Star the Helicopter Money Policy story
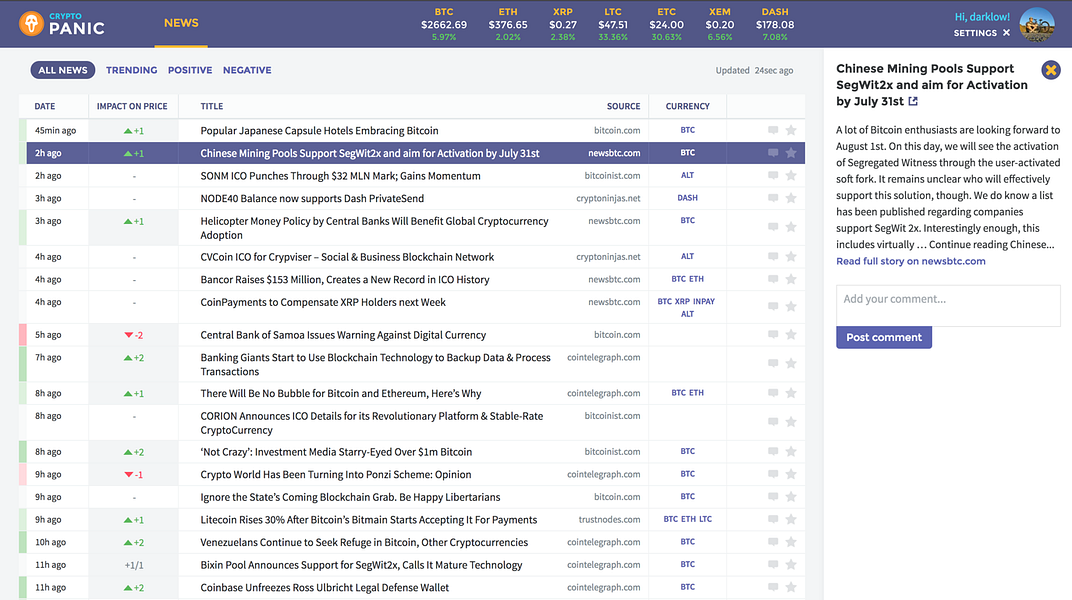 (791, 227)
